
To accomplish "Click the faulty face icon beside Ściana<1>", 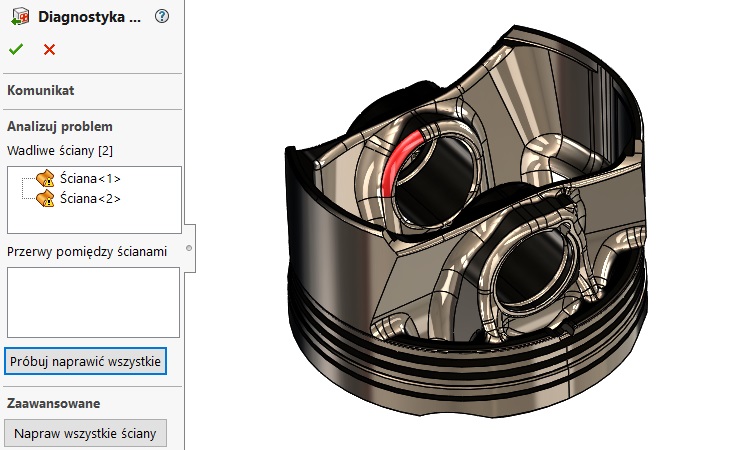I will 45,179.
